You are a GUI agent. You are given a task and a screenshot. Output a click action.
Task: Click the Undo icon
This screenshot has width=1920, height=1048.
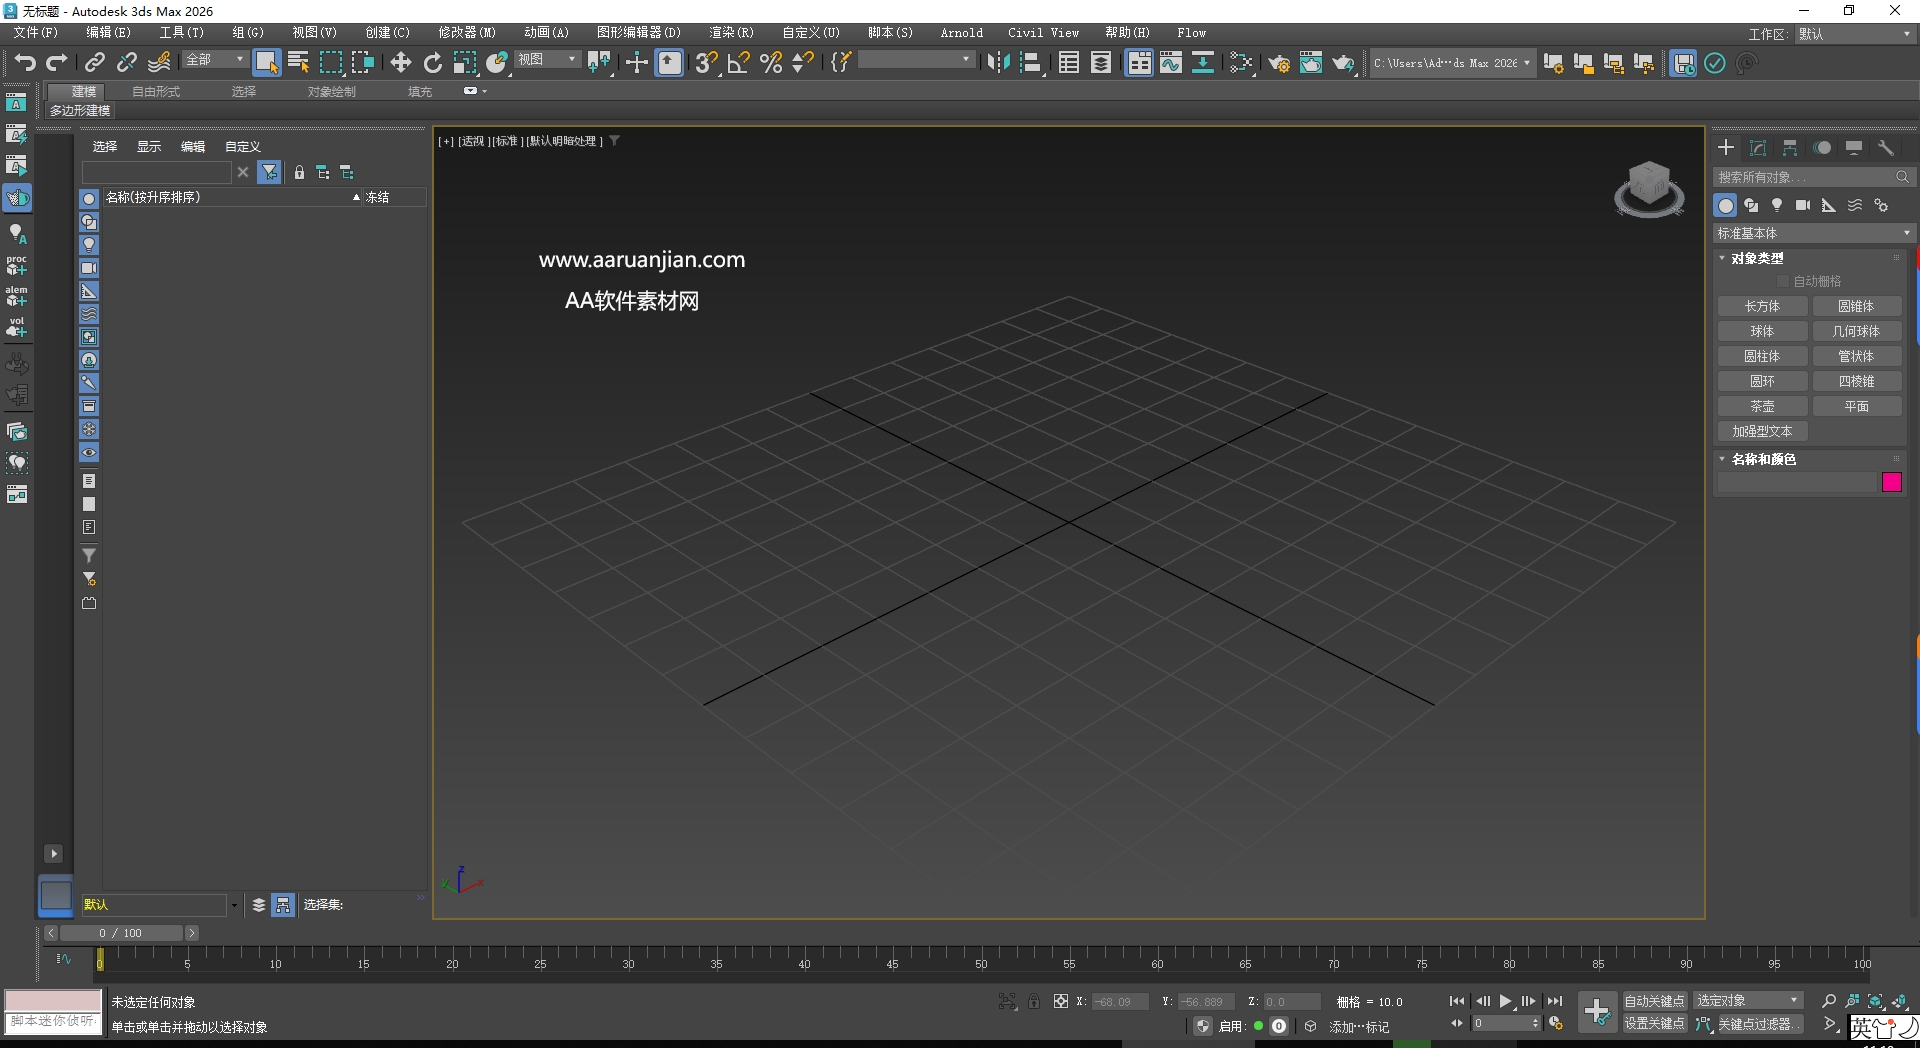point(26,63)
